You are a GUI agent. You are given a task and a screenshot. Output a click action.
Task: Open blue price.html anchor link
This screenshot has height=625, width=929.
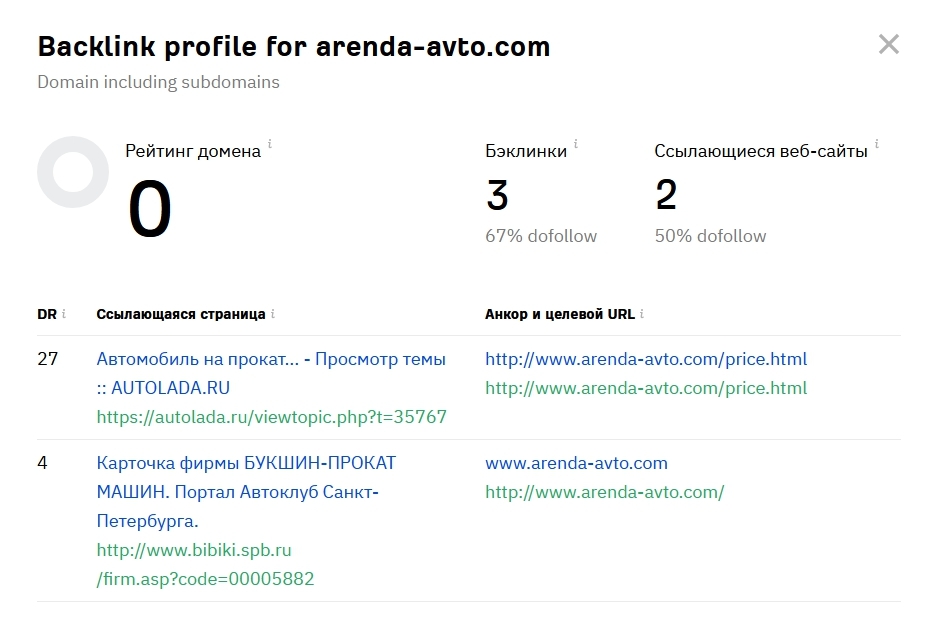646,359
